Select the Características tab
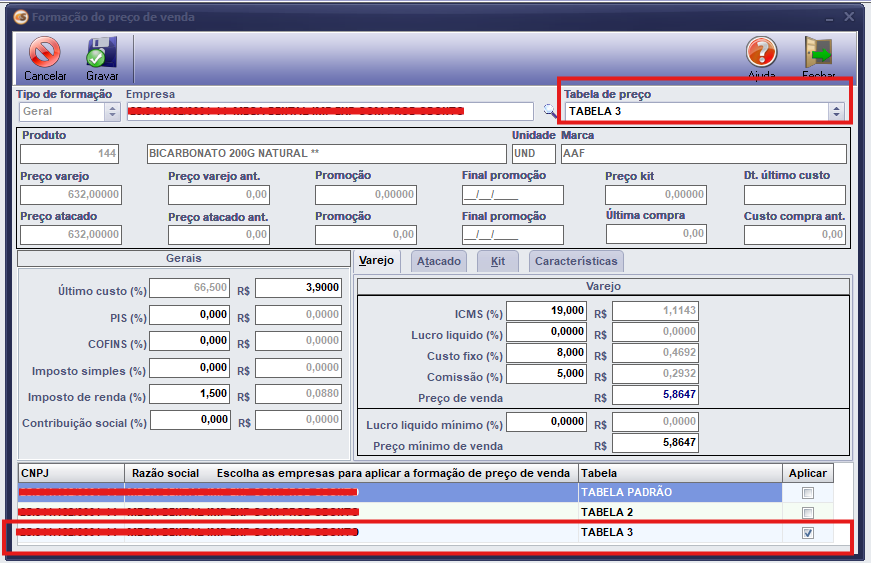871x563 pixels. [x=576, y=261]
